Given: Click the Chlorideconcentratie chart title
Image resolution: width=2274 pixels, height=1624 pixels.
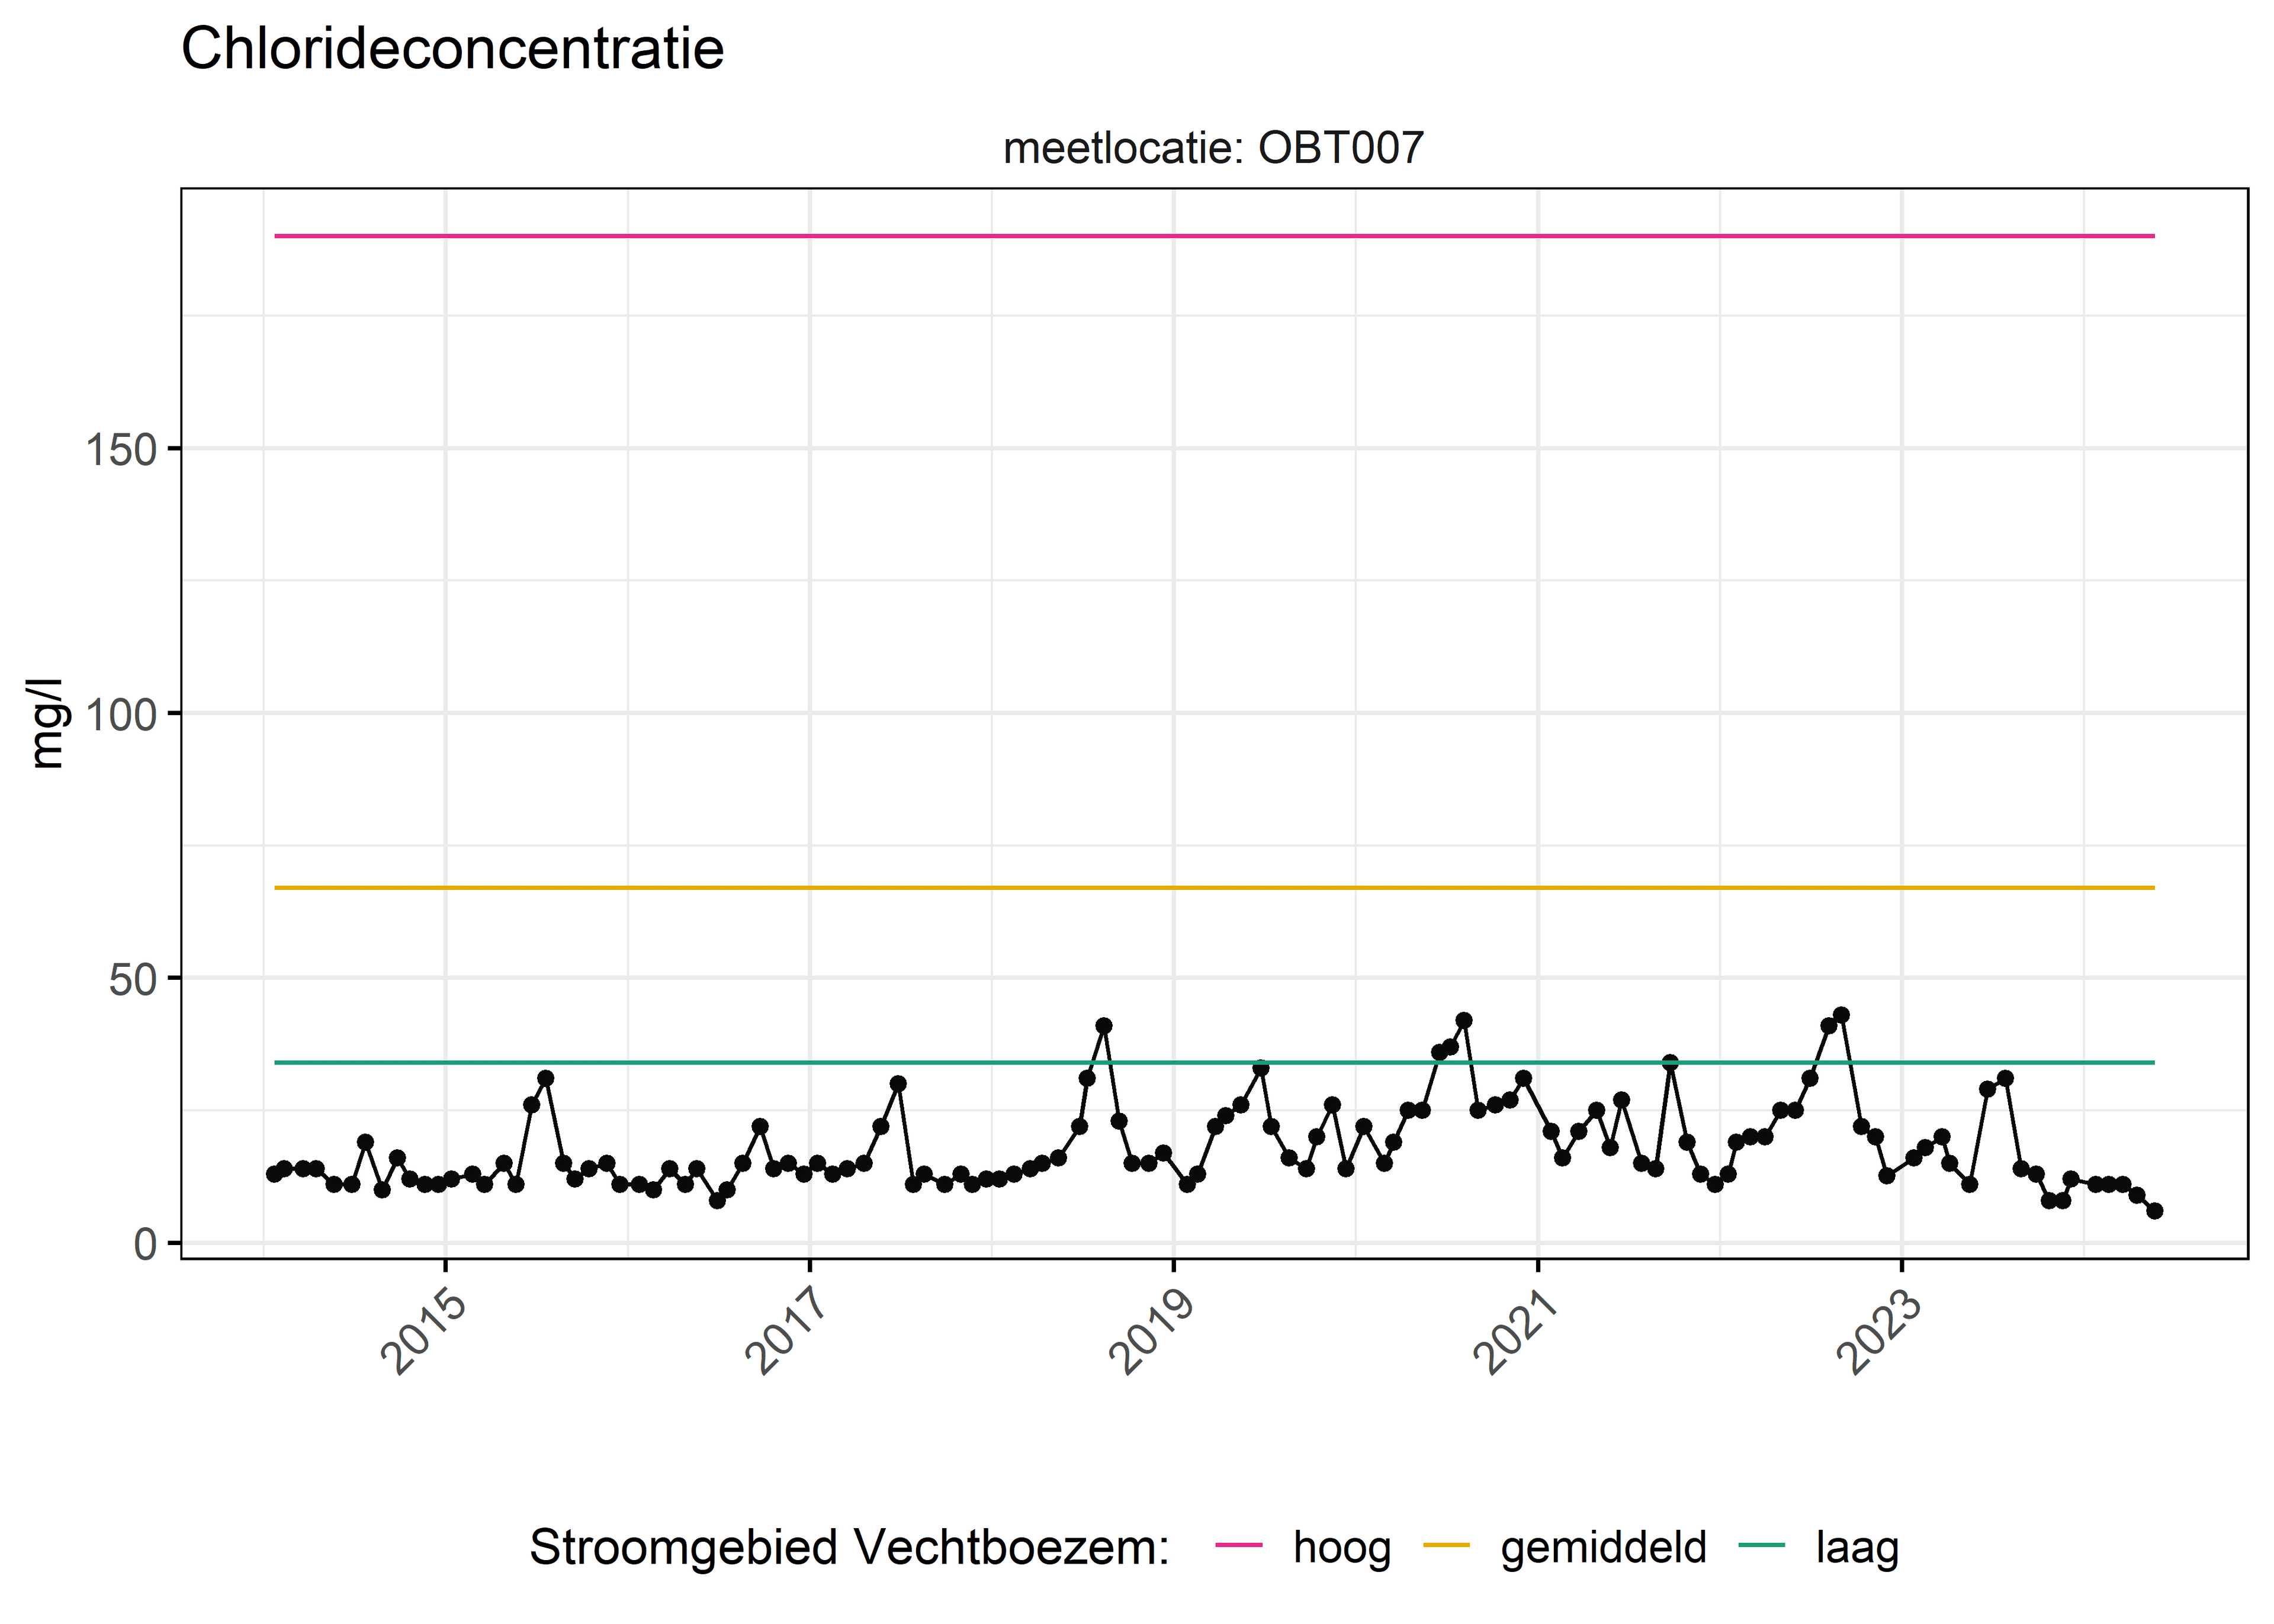Looking at the screenshot, I should pyautogui.click(x=452, y=48).
